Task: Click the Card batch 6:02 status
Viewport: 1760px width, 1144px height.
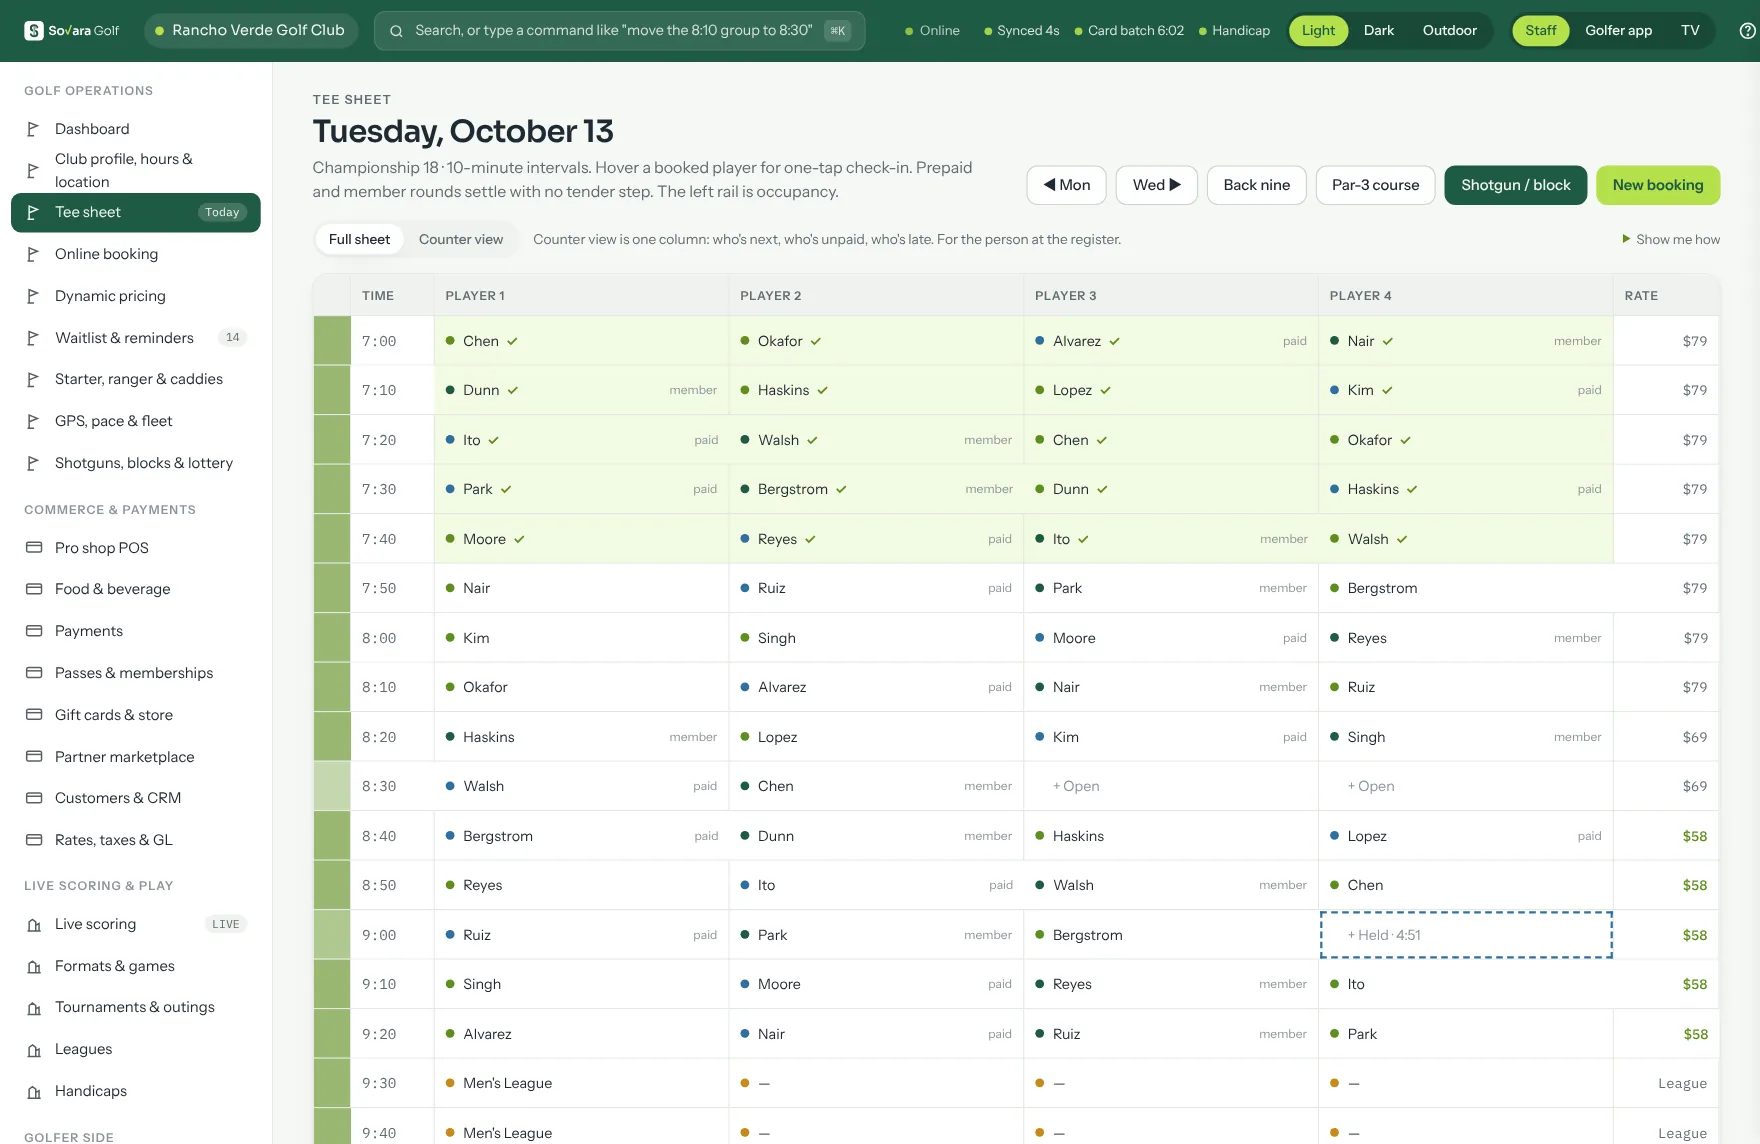Action: pyautogui.click(x=1129, y=31)
